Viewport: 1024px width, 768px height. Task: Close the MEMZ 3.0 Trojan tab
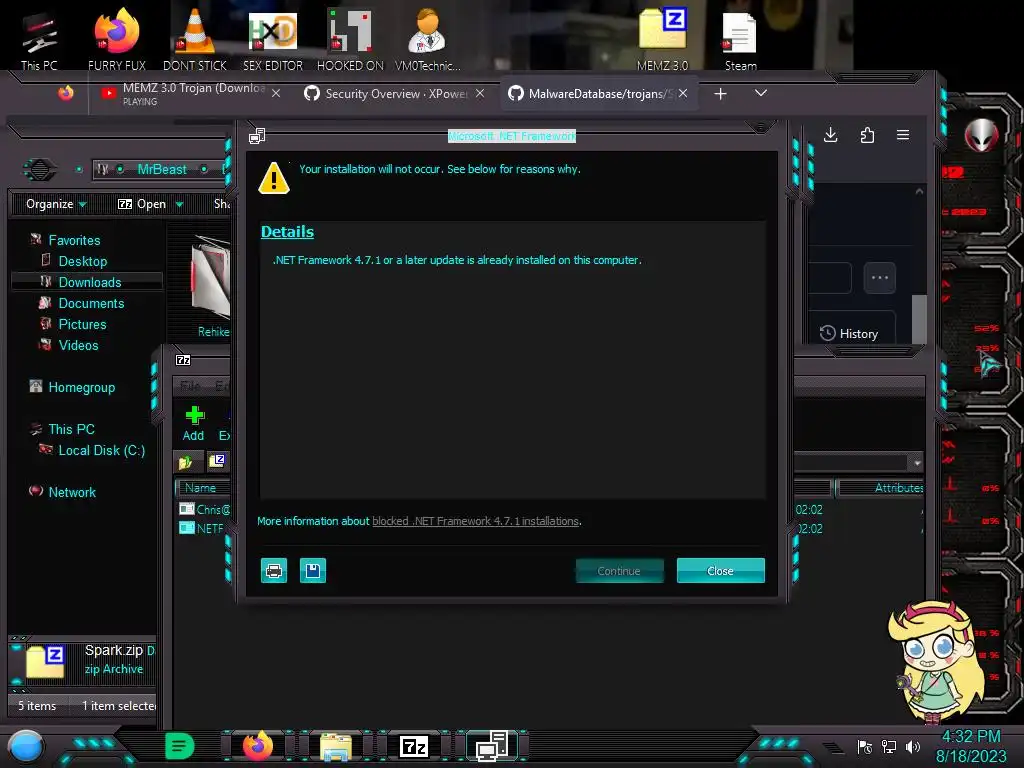tap(276, 93)
